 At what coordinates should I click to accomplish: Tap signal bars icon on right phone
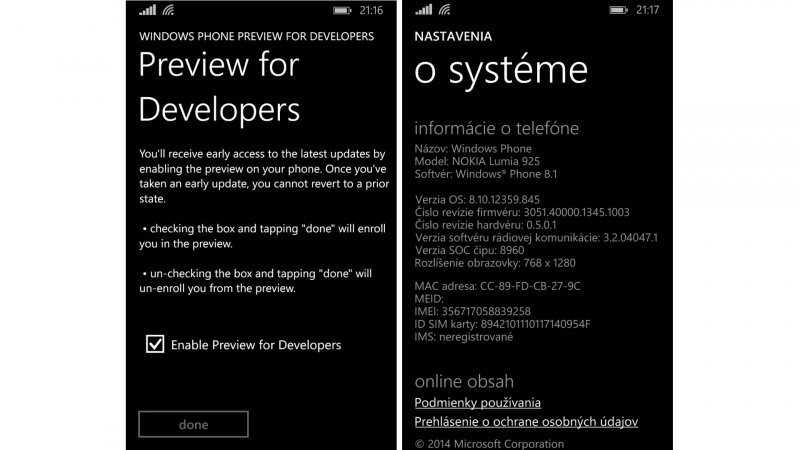(423, 10)
